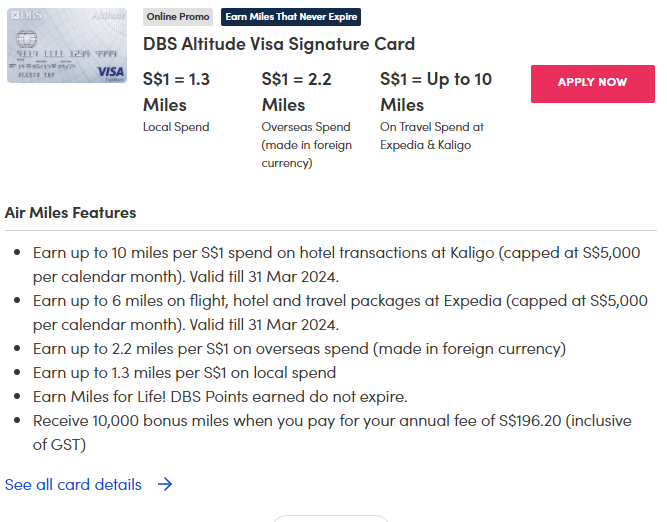Click the Visa logo on the card image
The width and height of the screenshot is (667, 522).
[111, 71]
